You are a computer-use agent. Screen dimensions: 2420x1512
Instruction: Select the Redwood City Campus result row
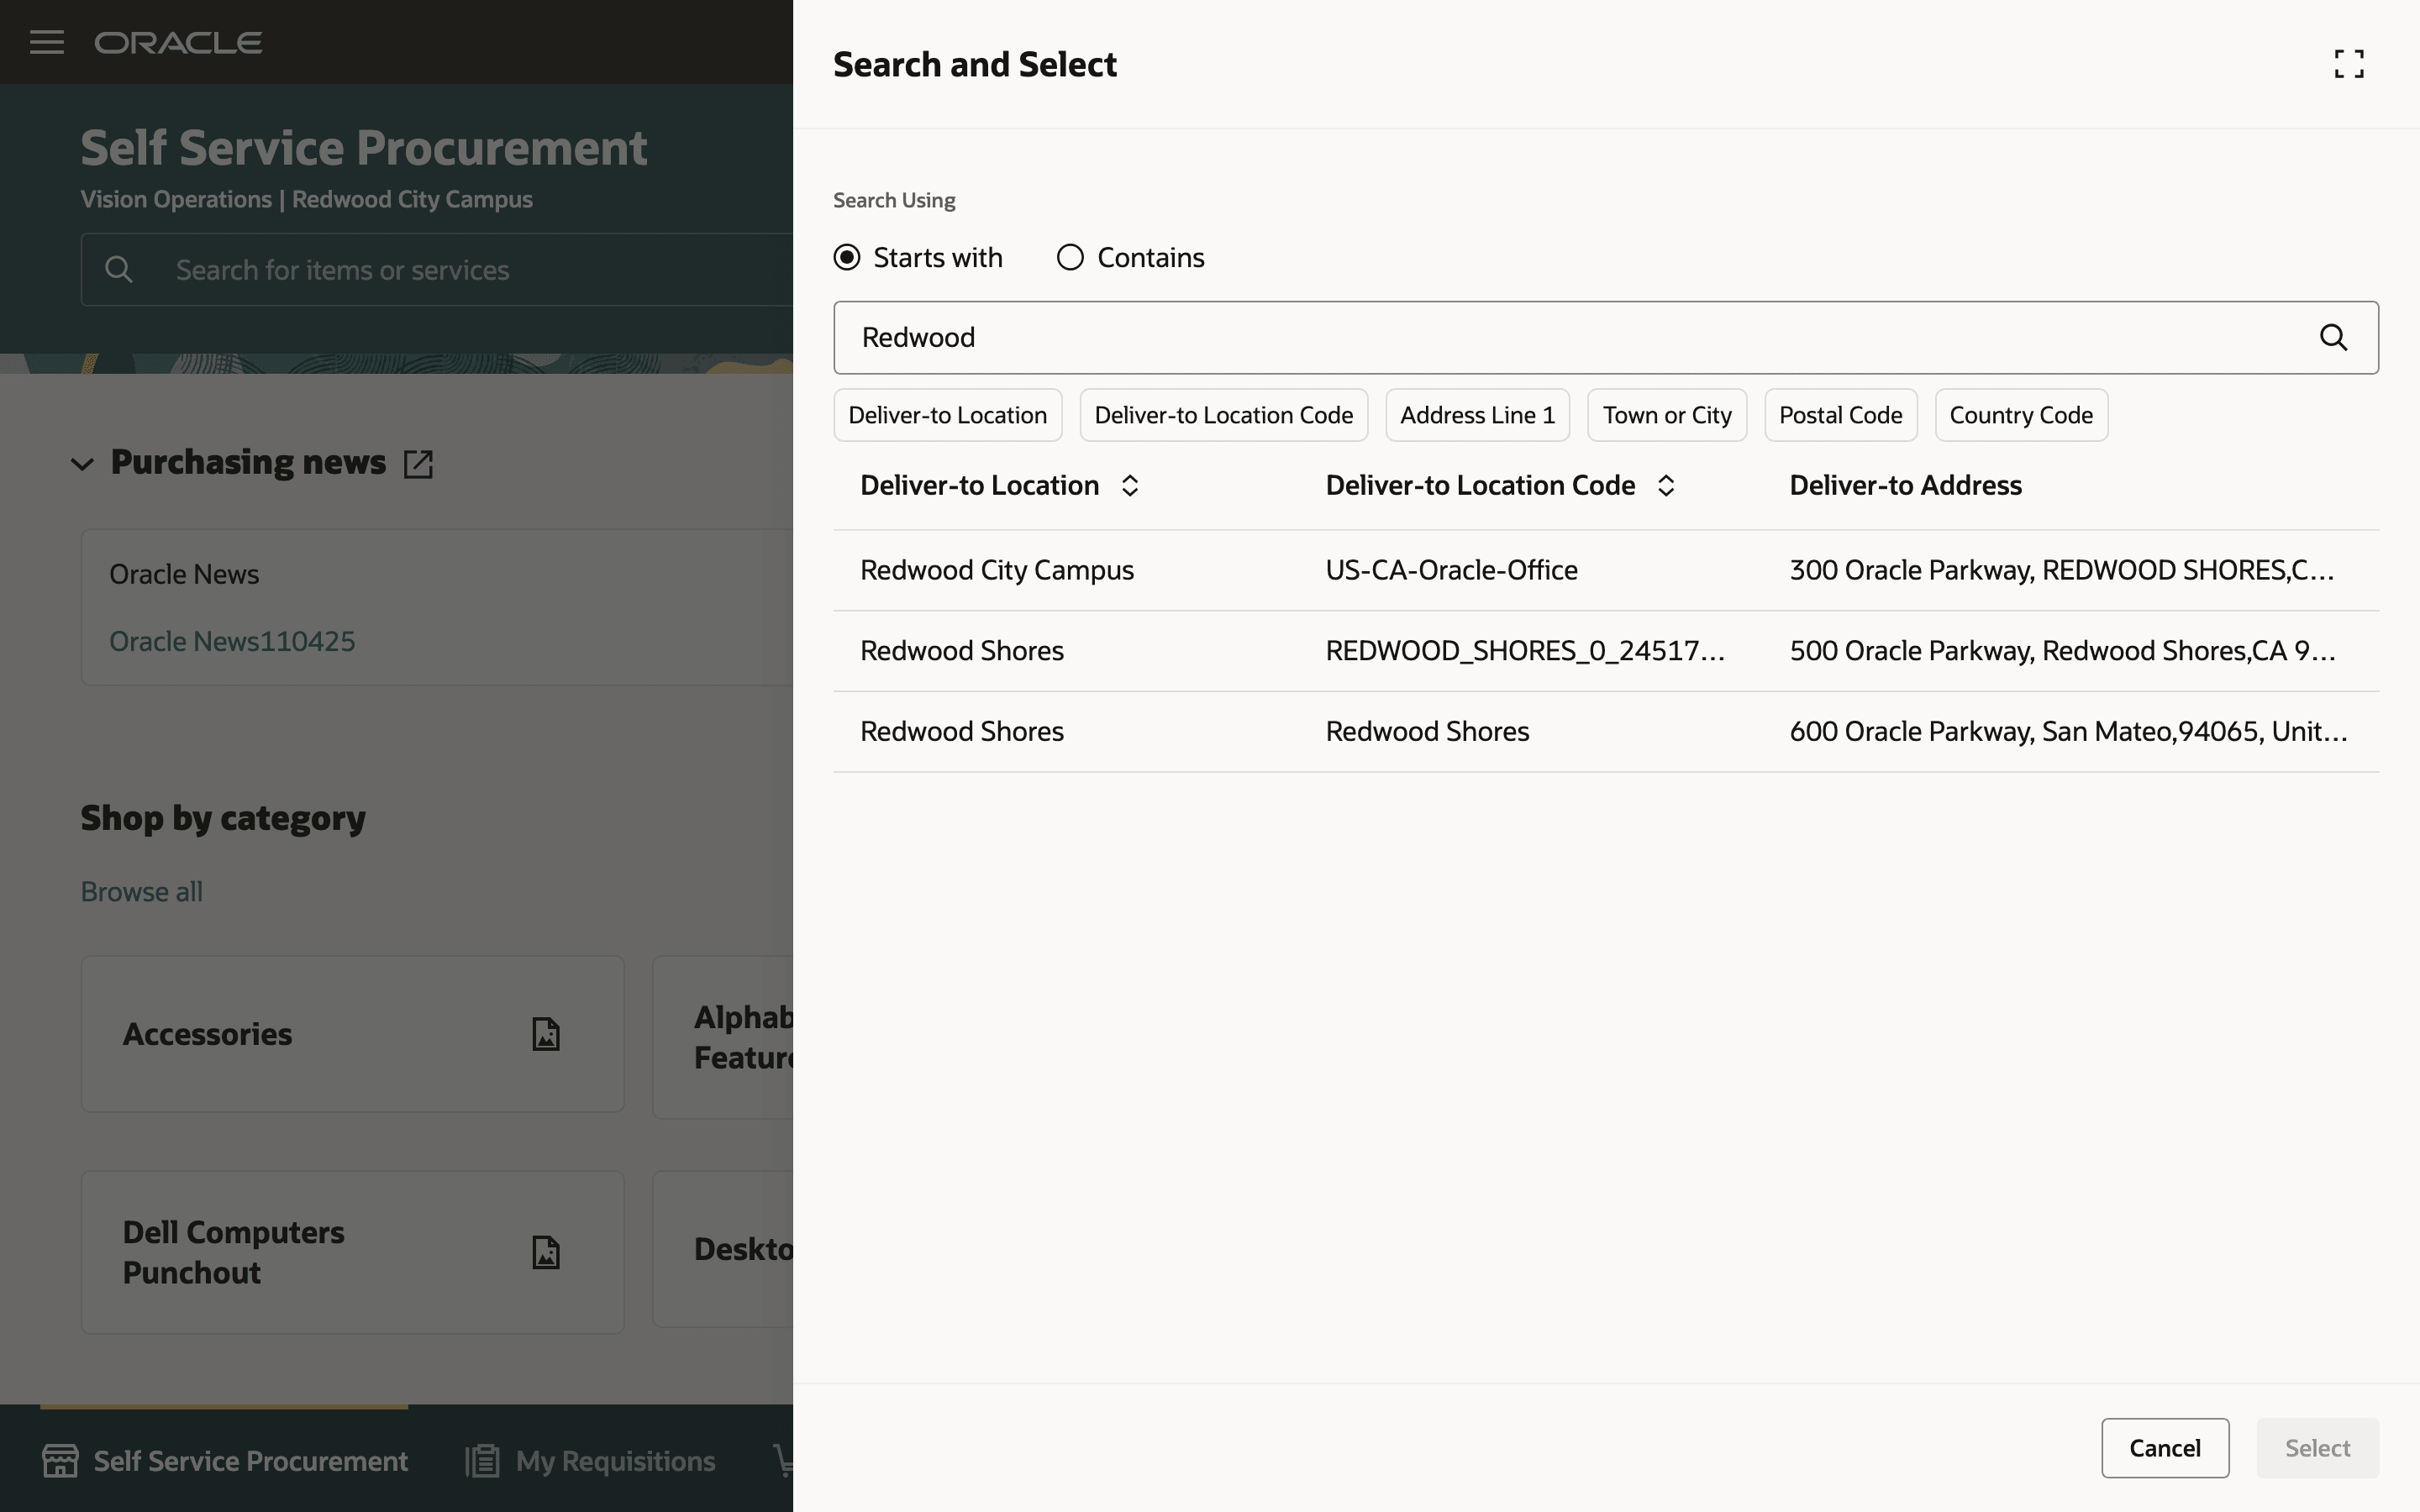[x=997, y=570]
